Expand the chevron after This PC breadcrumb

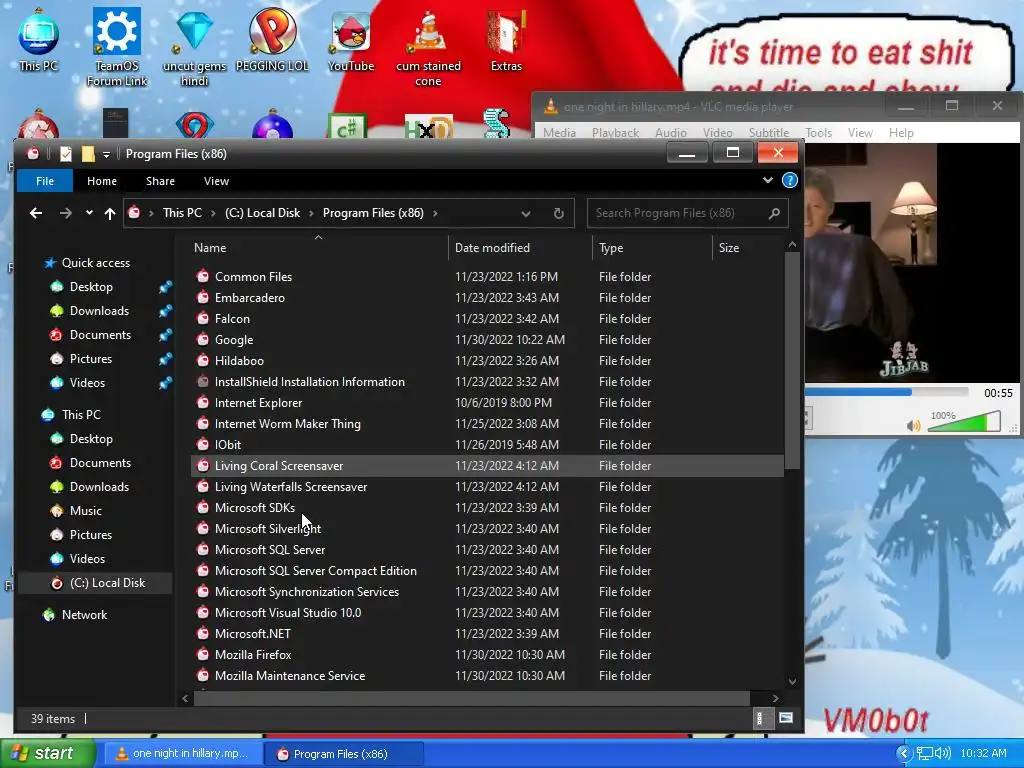click(x=213, y=213)
